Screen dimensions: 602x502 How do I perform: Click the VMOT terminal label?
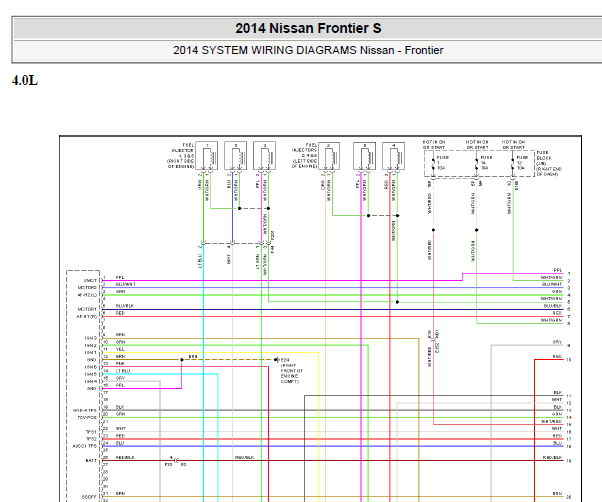pyautogui.click(x=90, y=281)
